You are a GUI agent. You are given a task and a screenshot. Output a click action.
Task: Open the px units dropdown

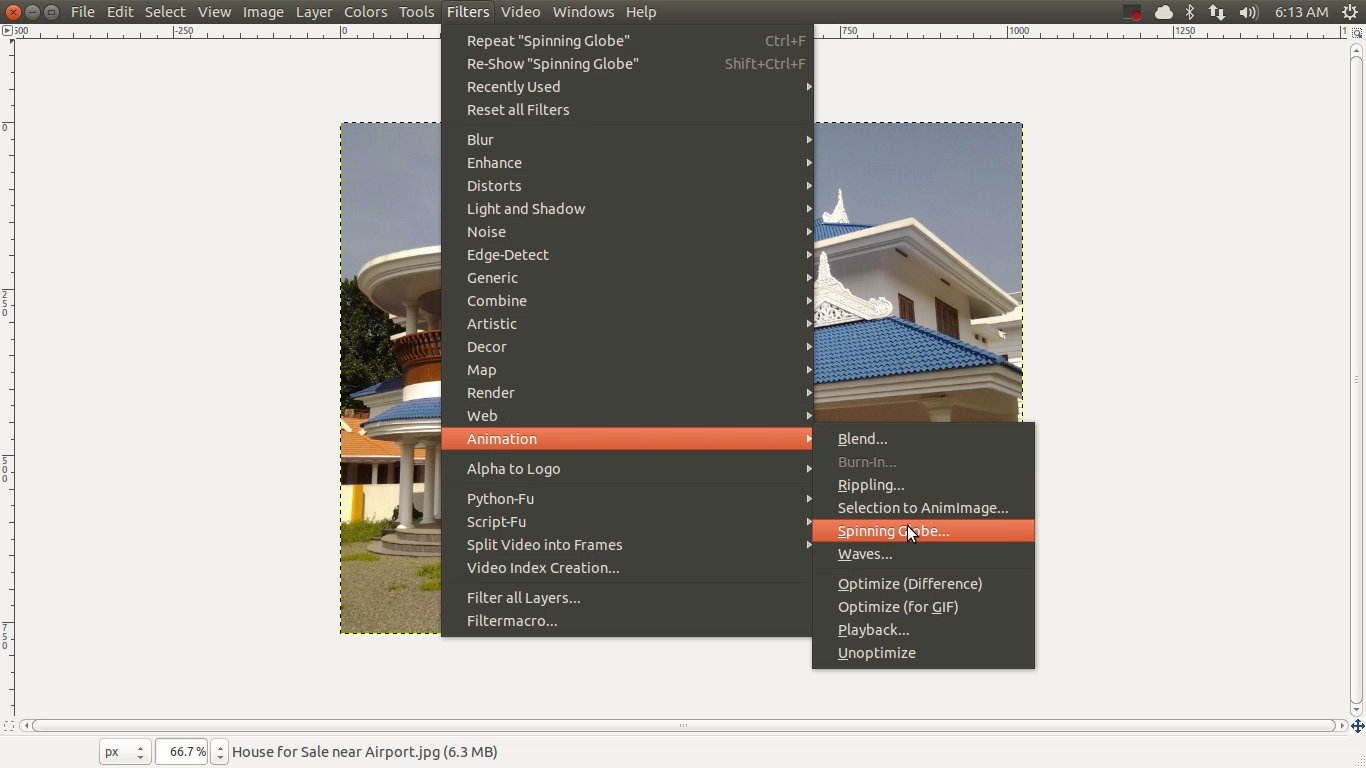[124, 751]
